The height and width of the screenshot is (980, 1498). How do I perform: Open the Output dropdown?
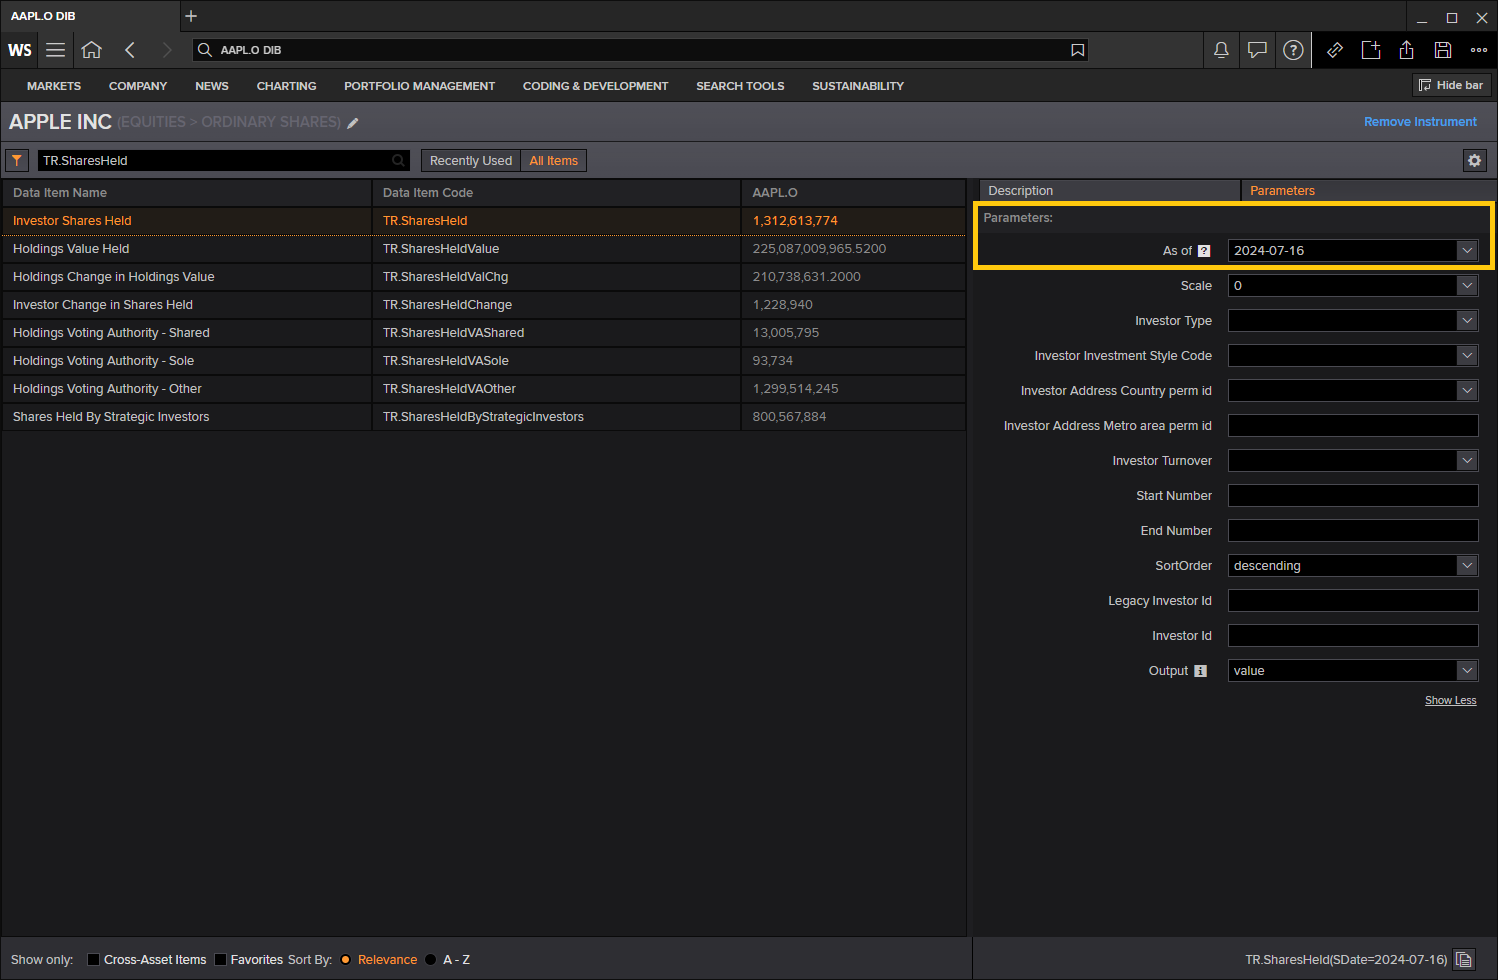coord(1467,671)
